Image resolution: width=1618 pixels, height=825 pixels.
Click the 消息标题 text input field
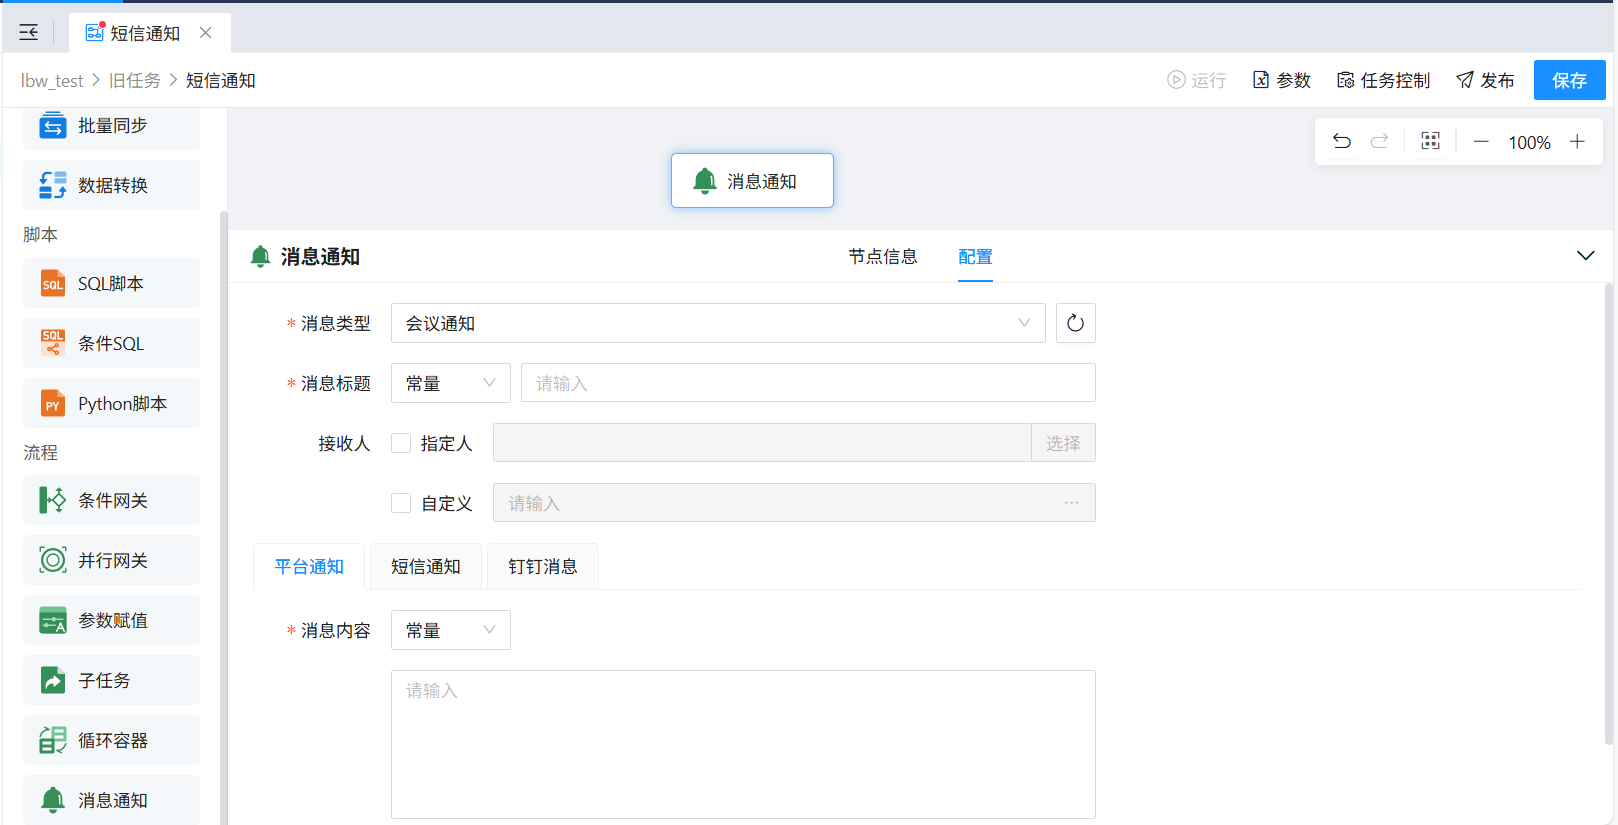click(x=807, y=383)
